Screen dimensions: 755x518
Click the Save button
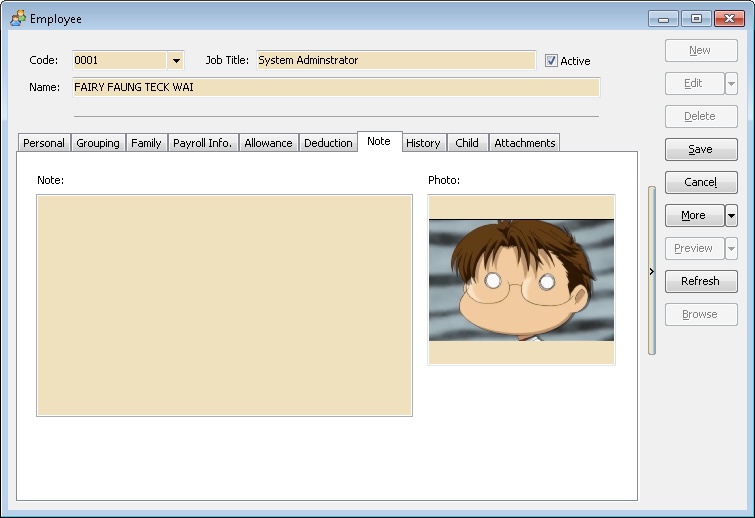[x=700, y=149]
